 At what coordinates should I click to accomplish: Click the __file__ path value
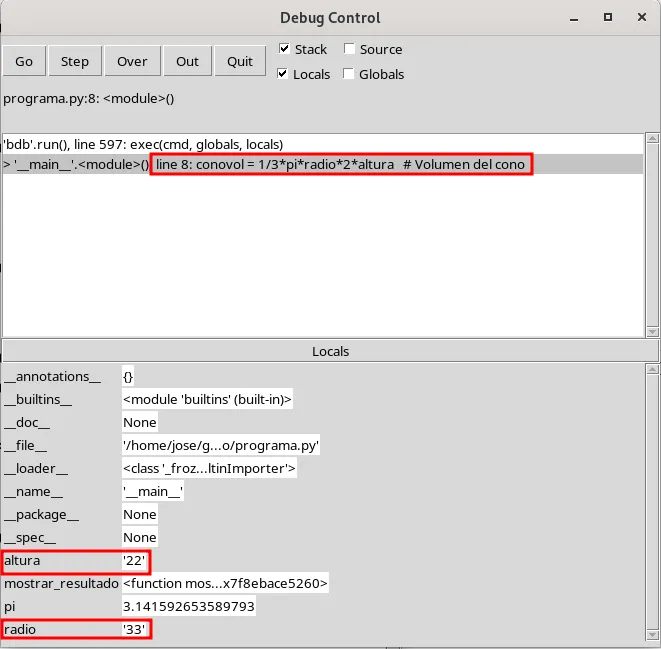pos(221,445)
